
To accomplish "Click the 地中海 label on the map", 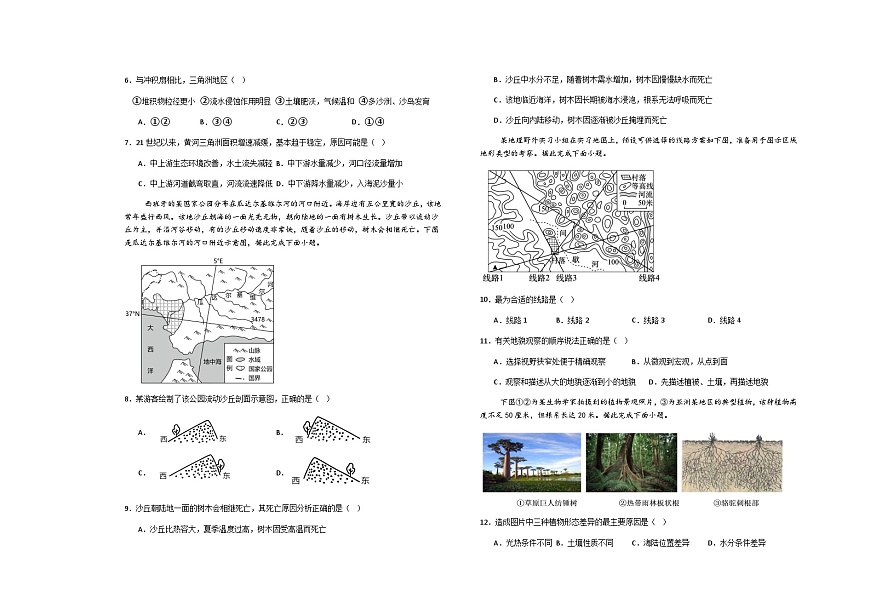I will (210, 361).
